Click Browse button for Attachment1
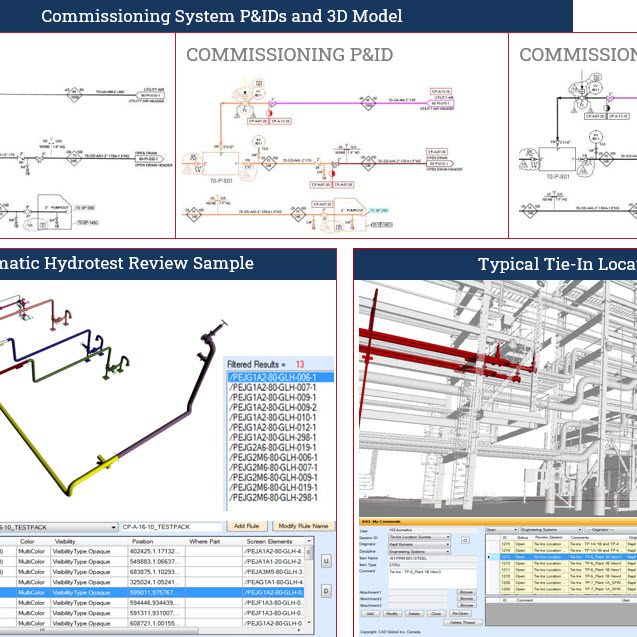 tap(467, 592)
